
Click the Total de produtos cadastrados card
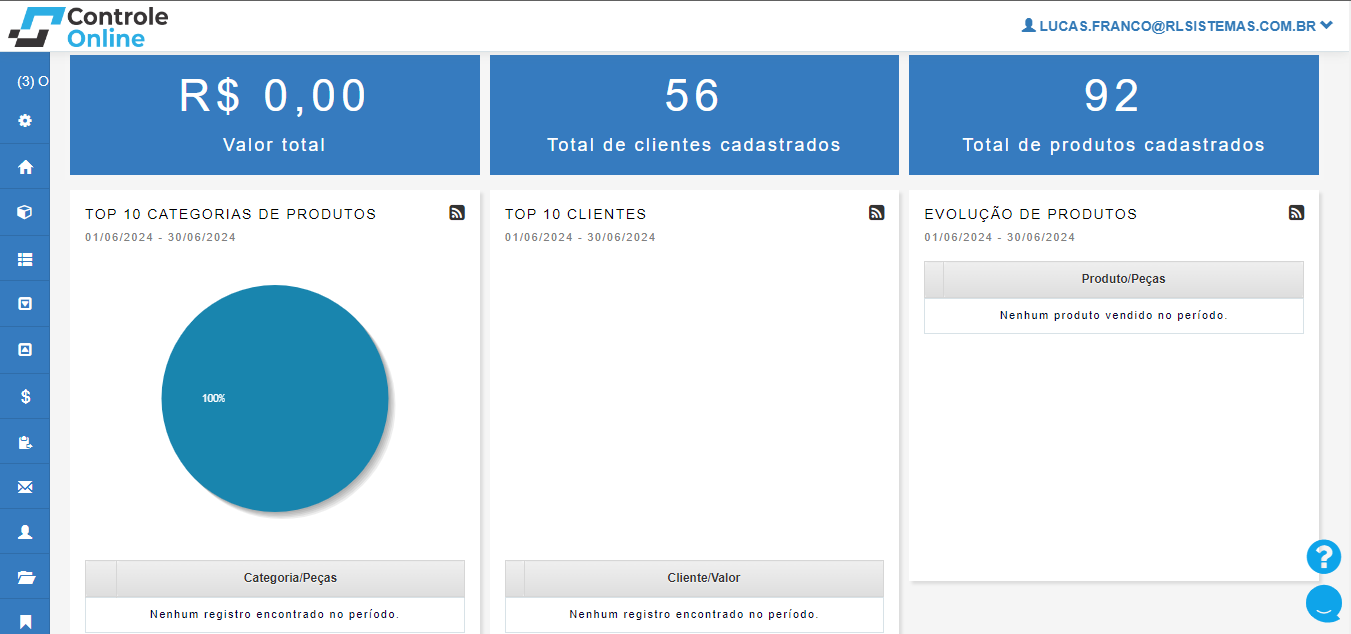1113,115
